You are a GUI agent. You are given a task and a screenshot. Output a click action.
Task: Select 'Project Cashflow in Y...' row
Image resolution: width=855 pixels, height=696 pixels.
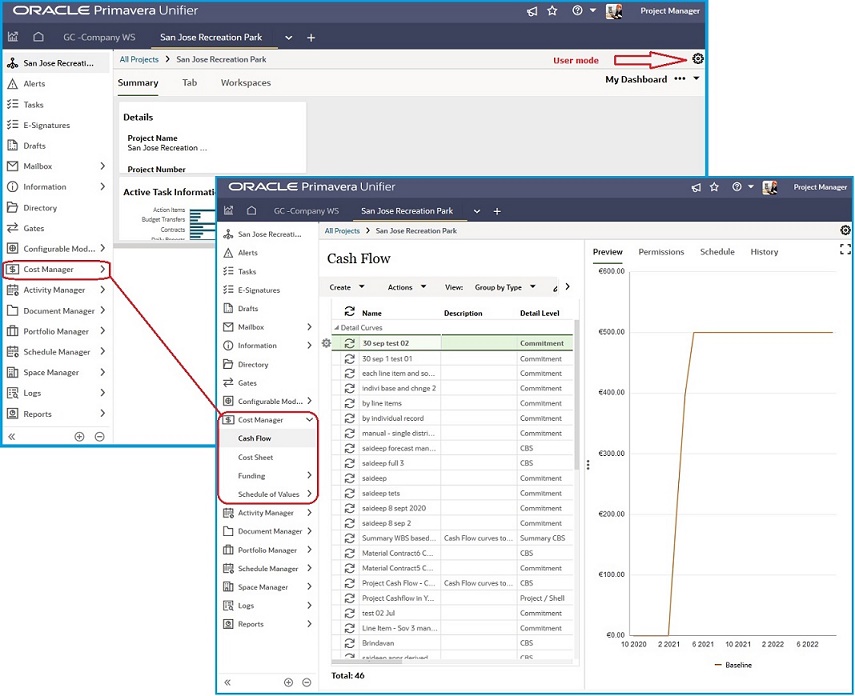[x=453, y=598]
